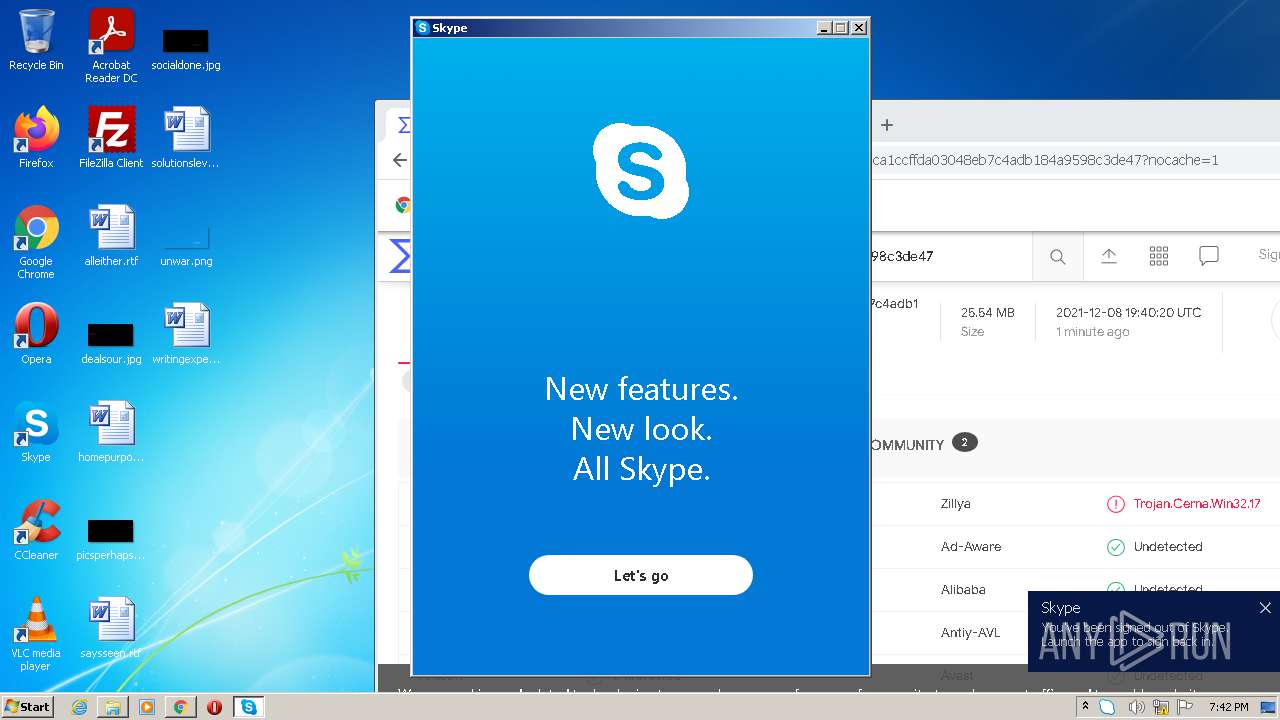Dismiss the Skype signed-out notification
Viewport: 1280px width, 720px height.
tap(1265, 608)
